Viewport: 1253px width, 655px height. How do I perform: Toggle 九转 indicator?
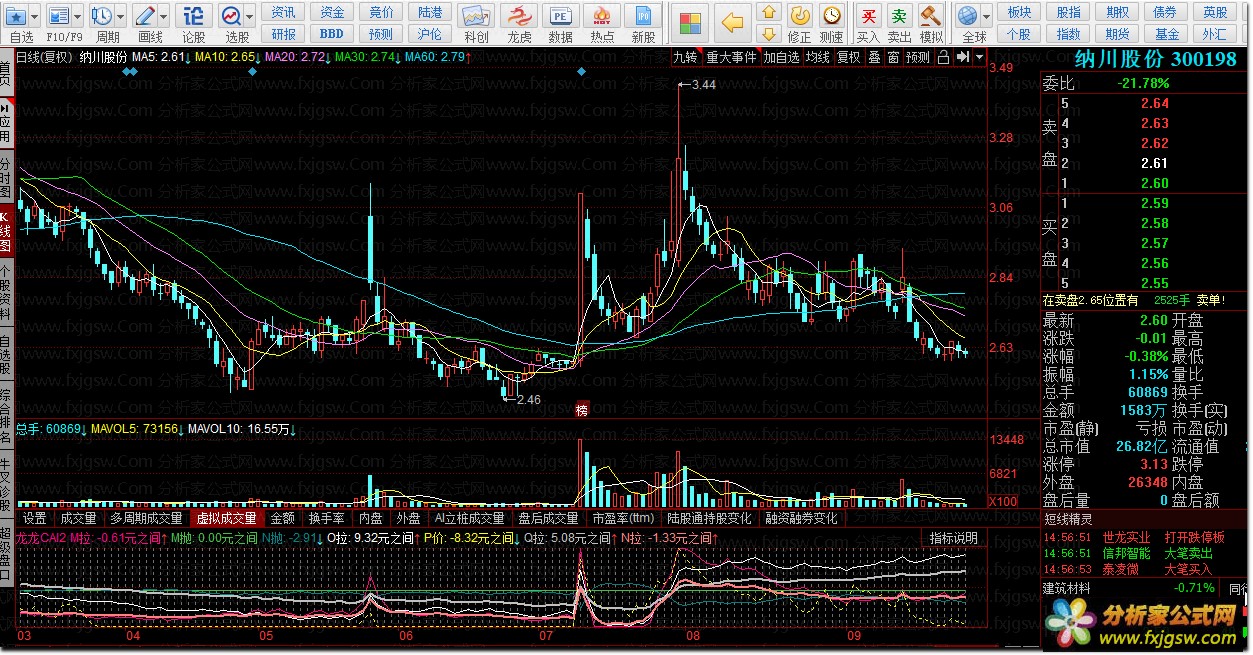click(x=684, y=57)
